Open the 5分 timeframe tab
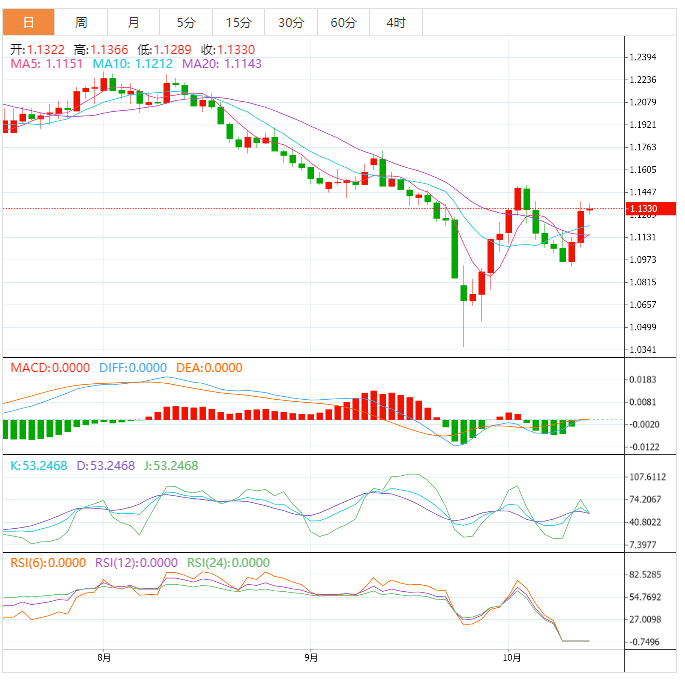Screen dimensions: 685x683 coord(186,22)
